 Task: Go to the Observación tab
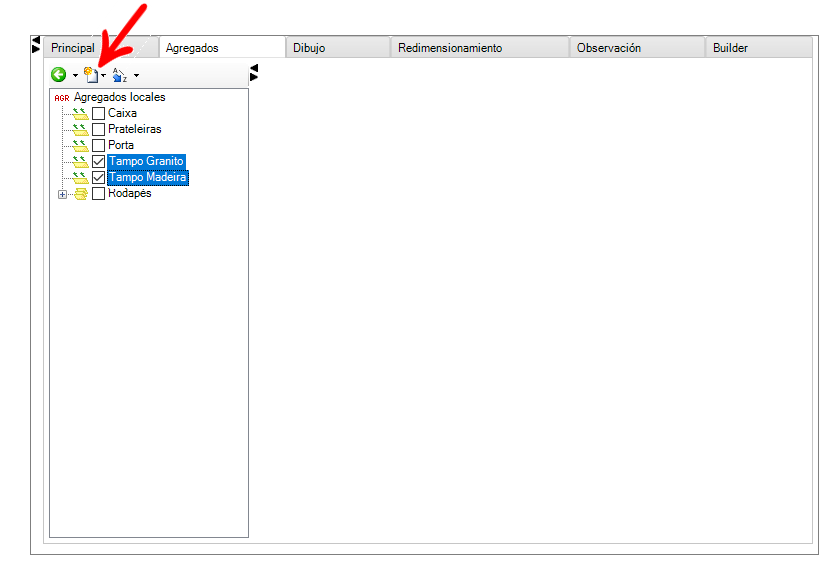[x=637, y=48]
